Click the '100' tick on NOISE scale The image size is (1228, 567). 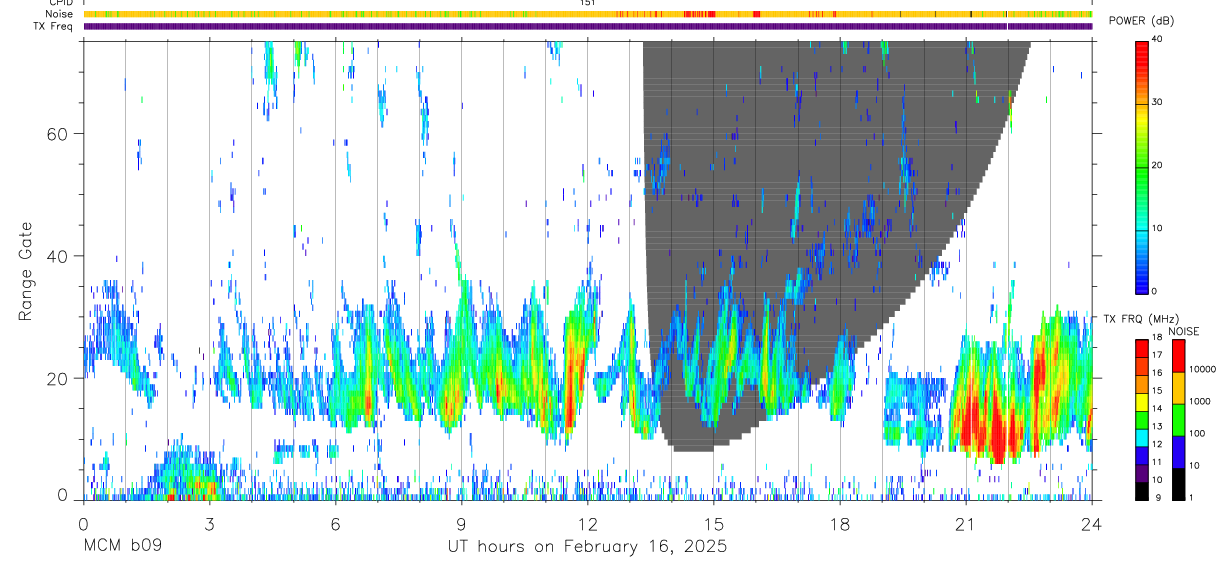pyautogui.click(x=1196, y=434)
